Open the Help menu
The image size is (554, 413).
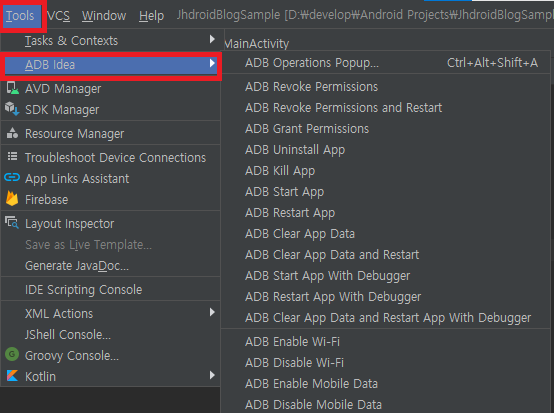(151, 16)
